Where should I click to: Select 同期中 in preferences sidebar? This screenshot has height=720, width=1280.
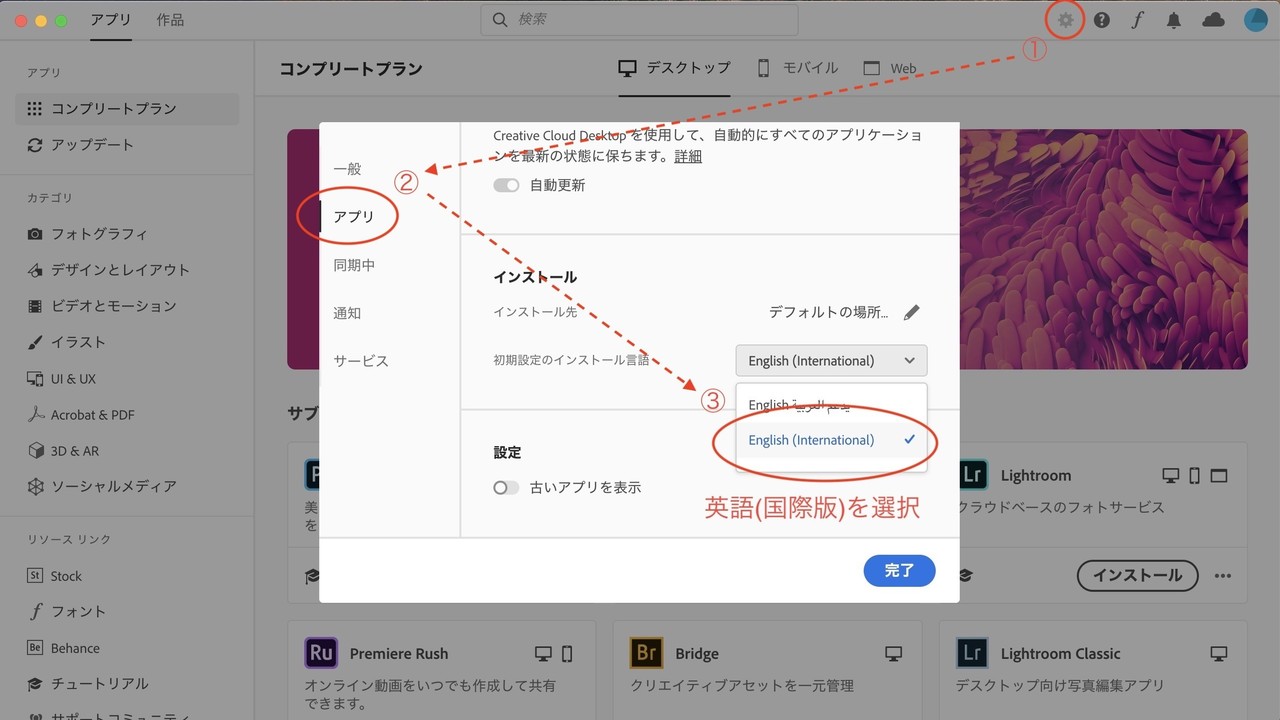click(x=354, y=265)
